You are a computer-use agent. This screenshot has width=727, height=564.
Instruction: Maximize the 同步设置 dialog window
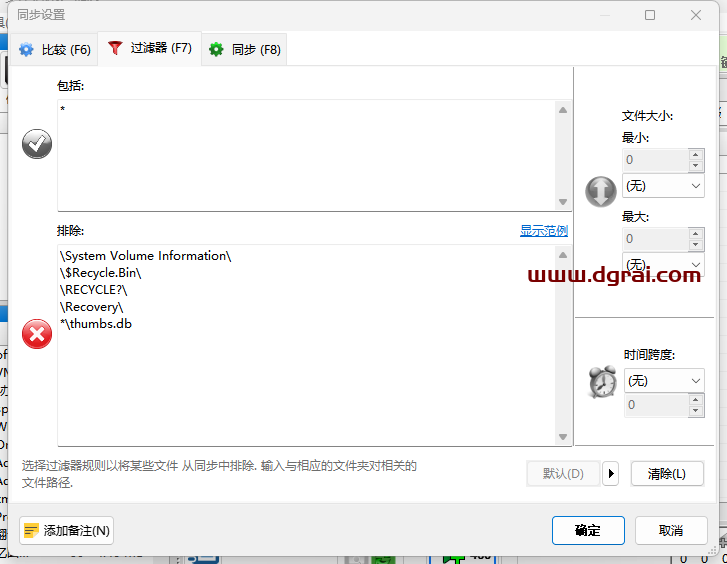[x=650, y=15]
